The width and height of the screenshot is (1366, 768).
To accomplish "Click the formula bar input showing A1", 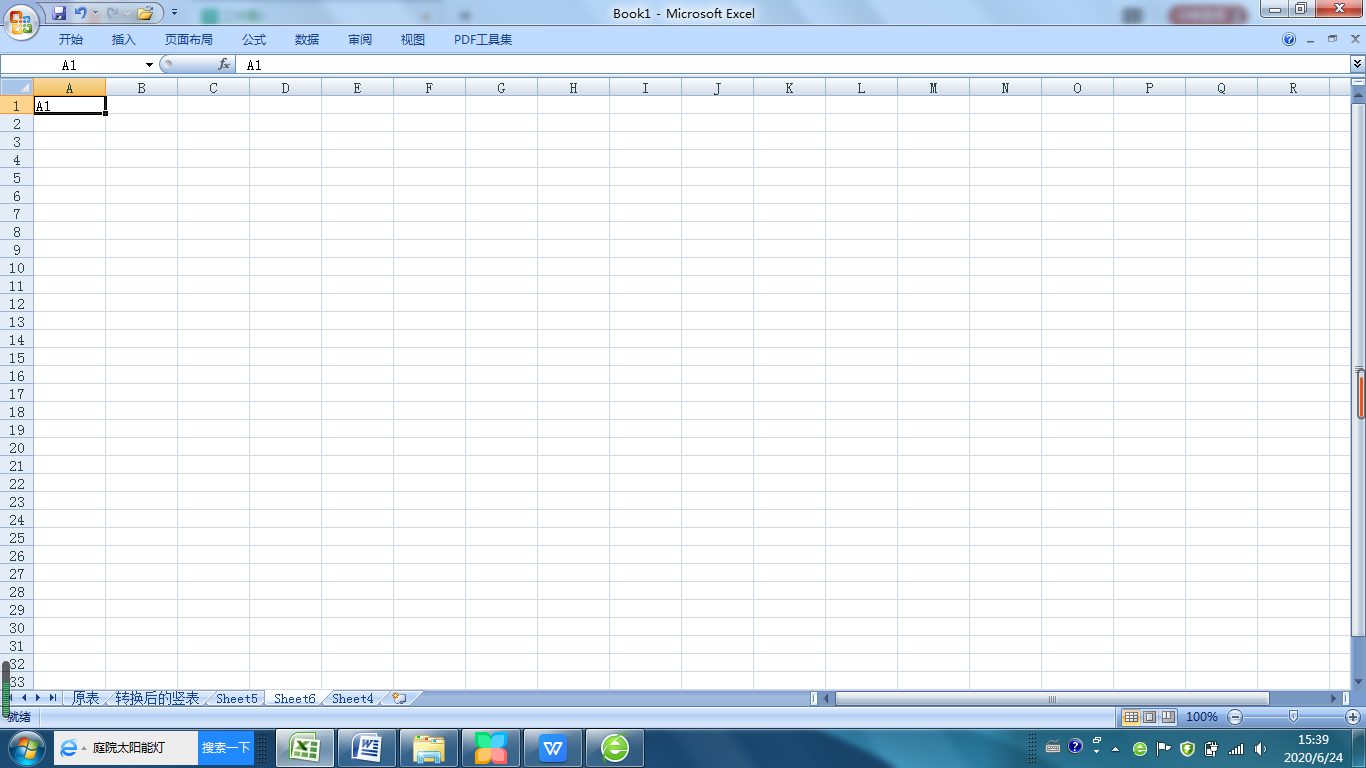I will point(795,65).
